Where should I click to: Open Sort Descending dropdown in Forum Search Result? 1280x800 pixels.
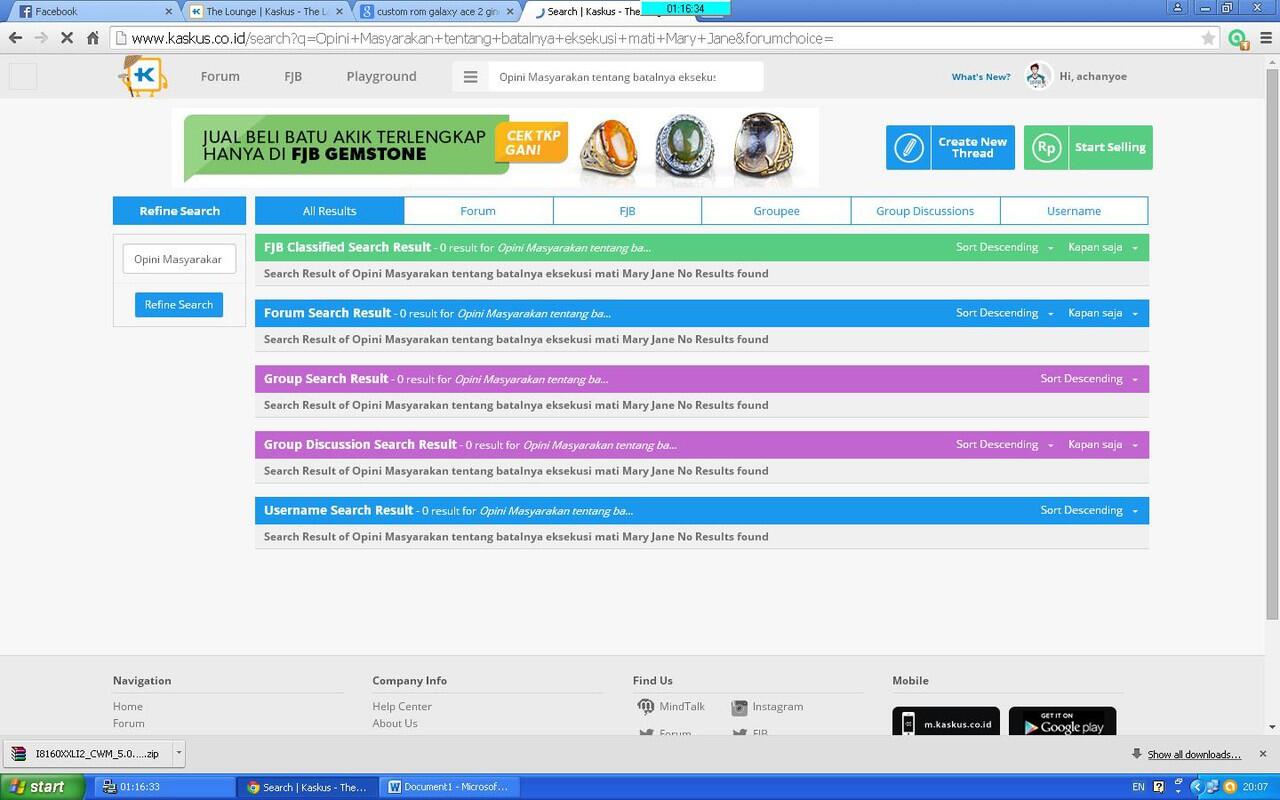(1004, 313)
